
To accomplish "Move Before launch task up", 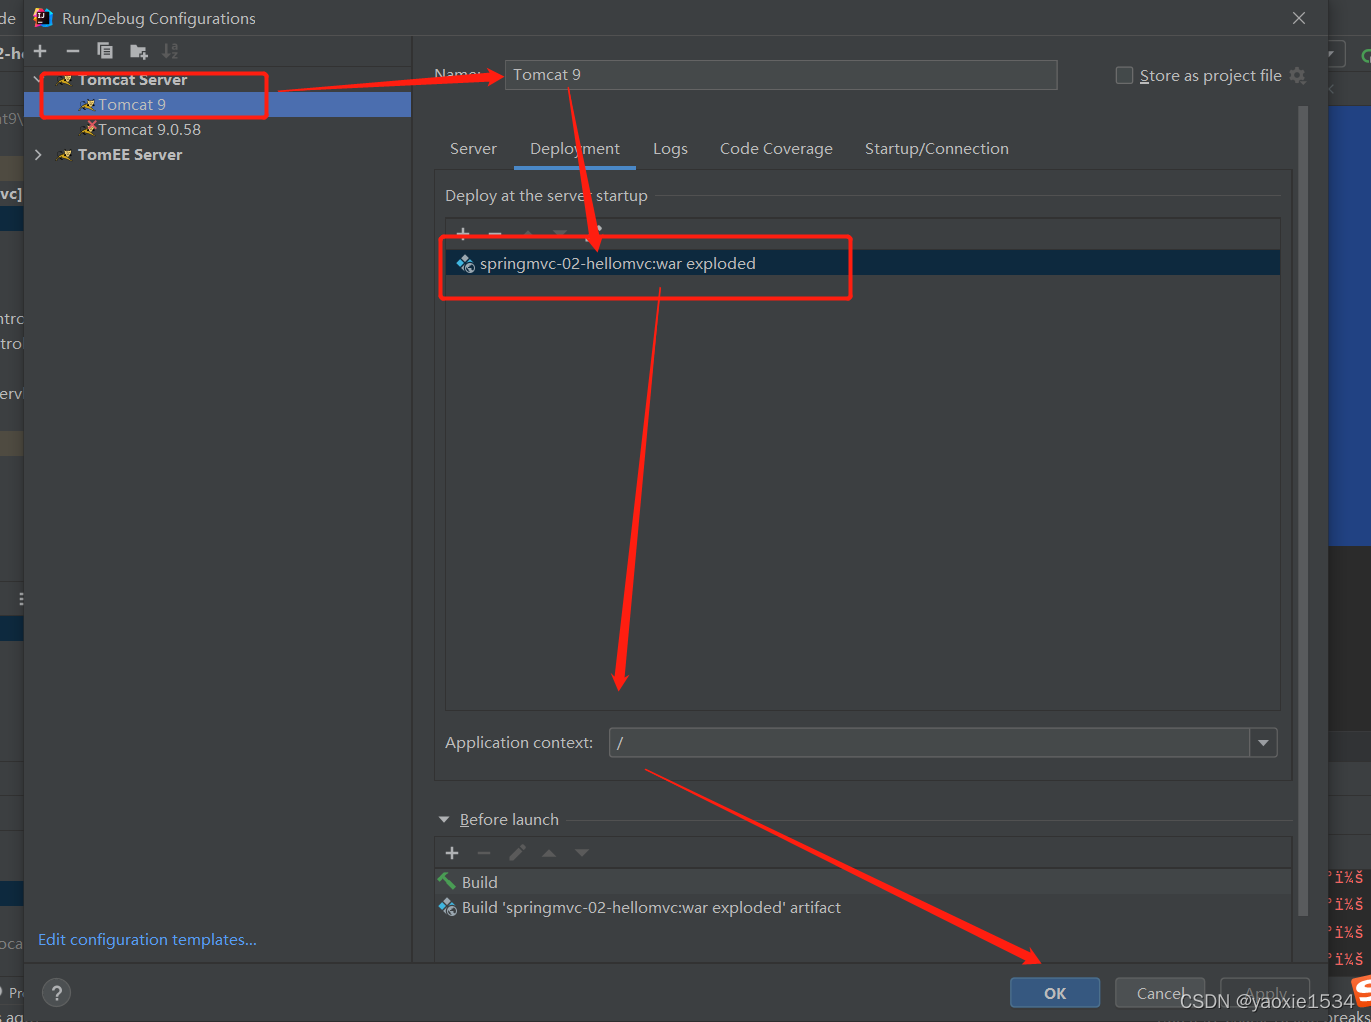I will click(x=549, y=853).
